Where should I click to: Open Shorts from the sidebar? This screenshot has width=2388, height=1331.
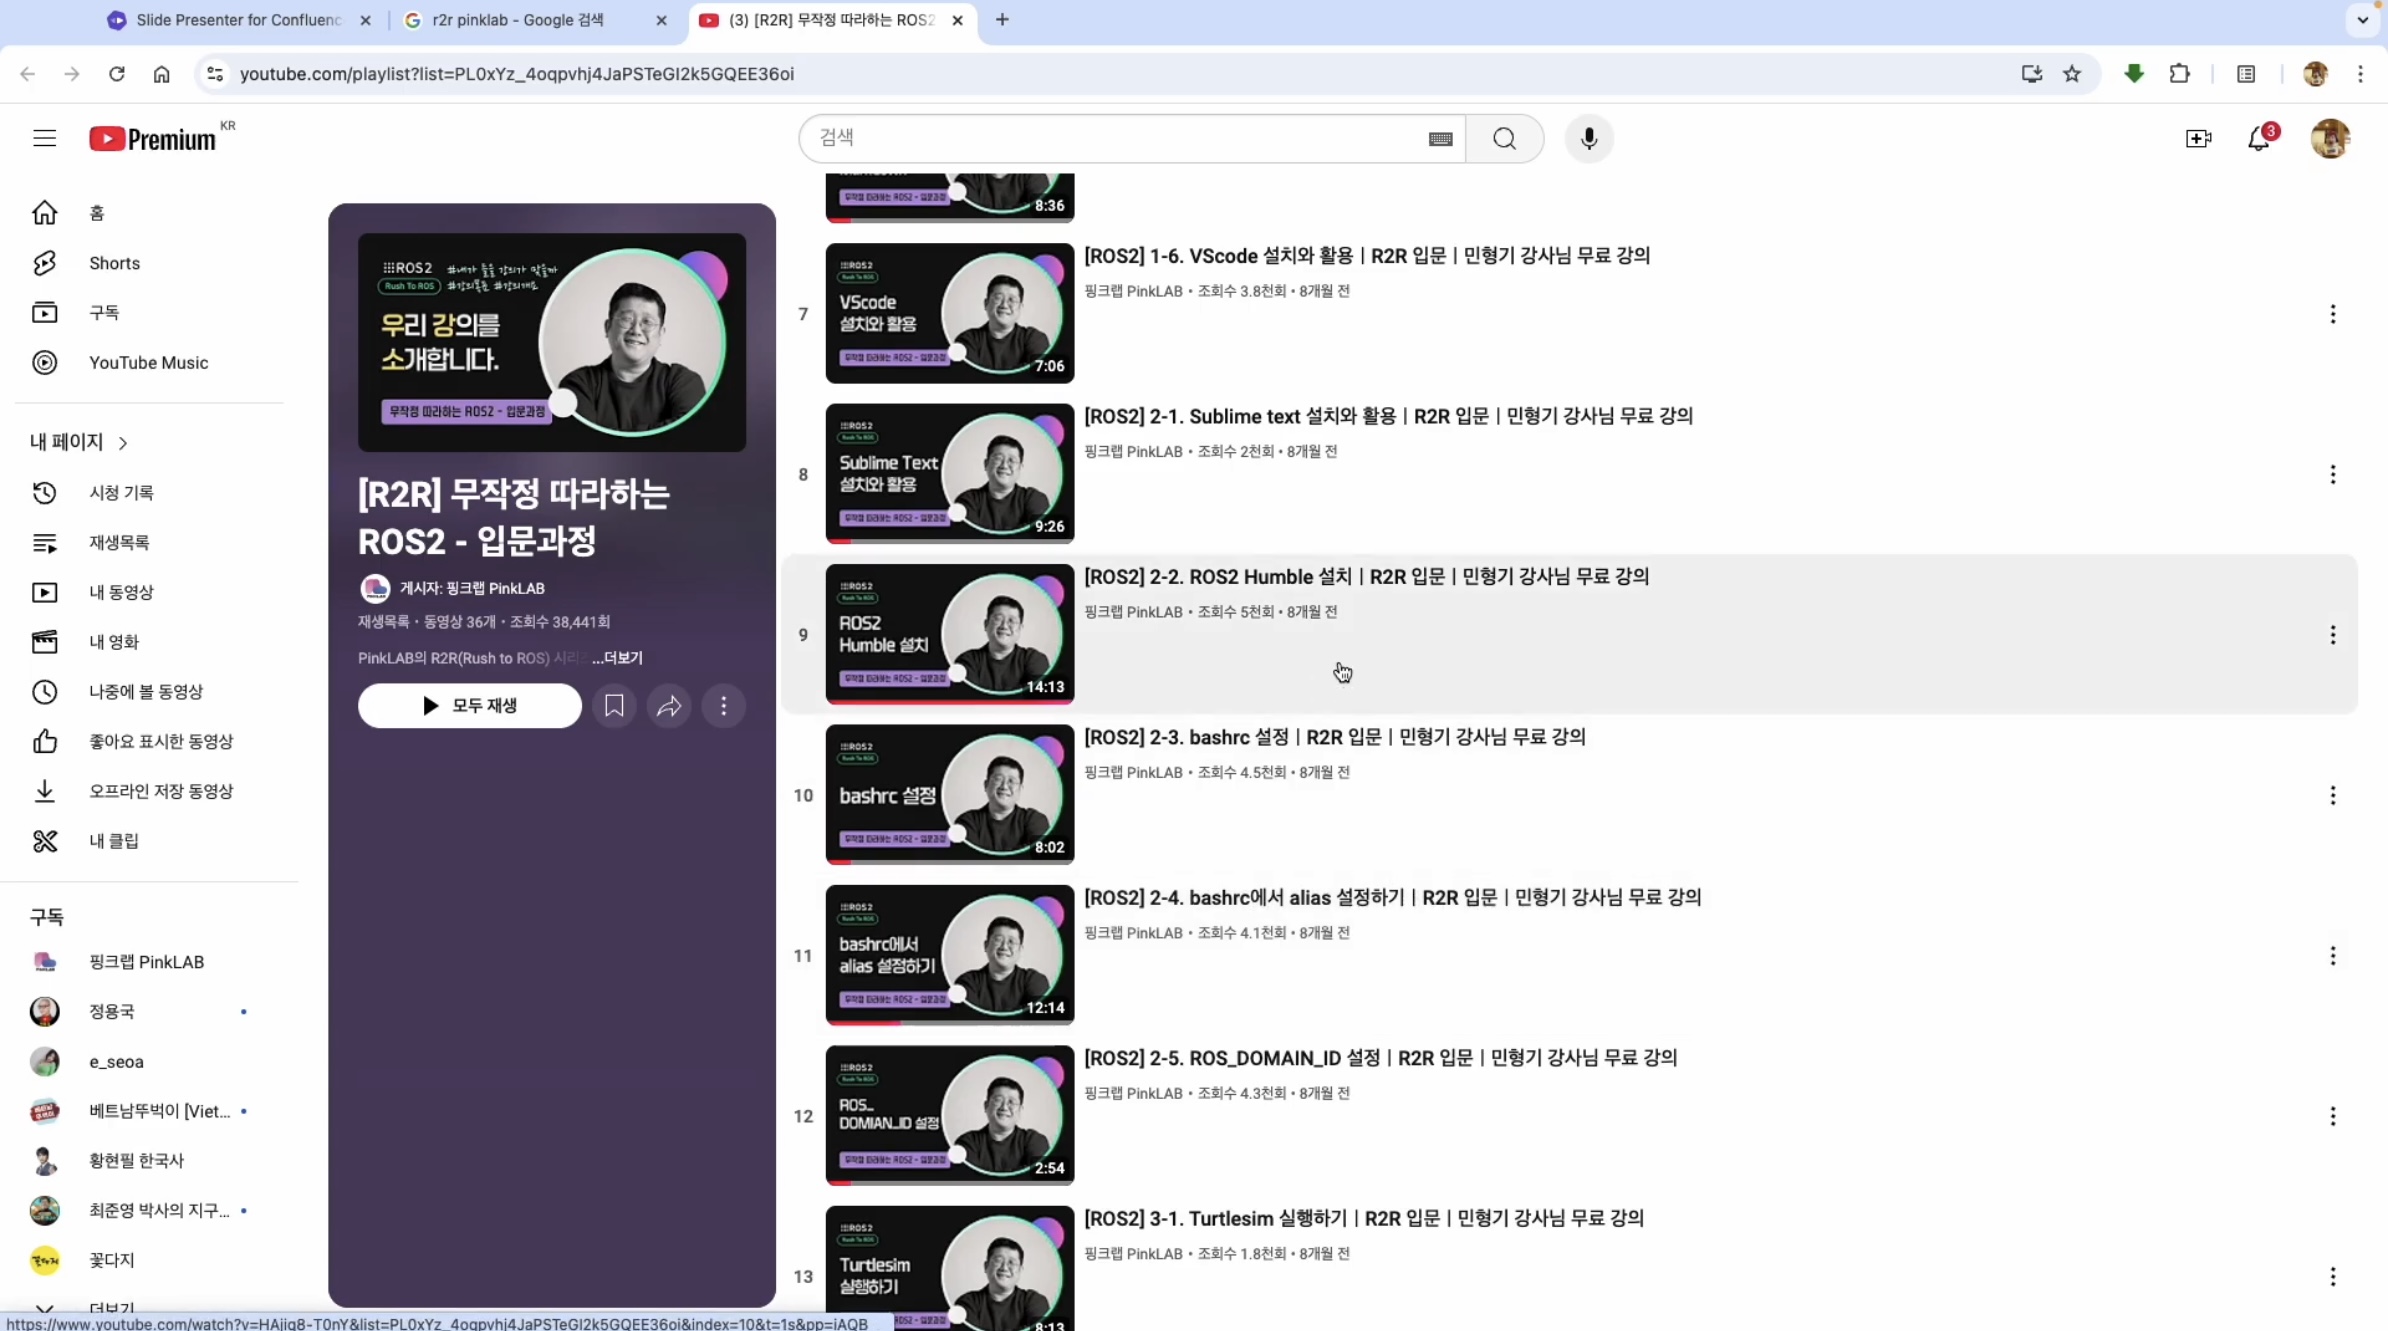point(114,263)
